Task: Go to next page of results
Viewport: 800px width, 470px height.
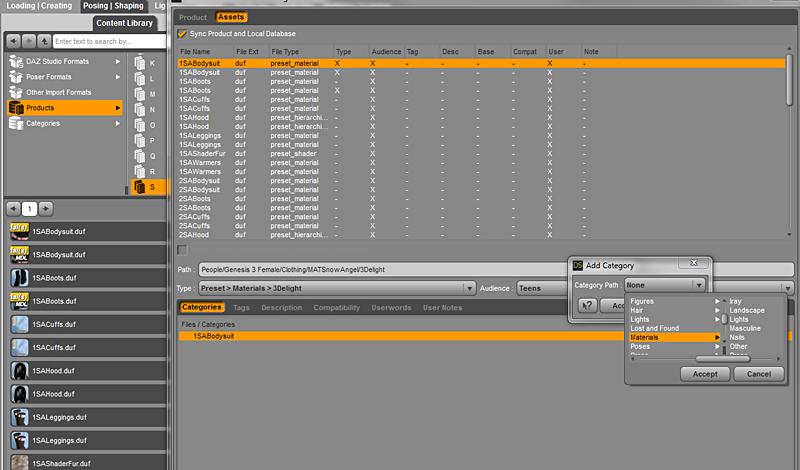Action: coord(46,208)
